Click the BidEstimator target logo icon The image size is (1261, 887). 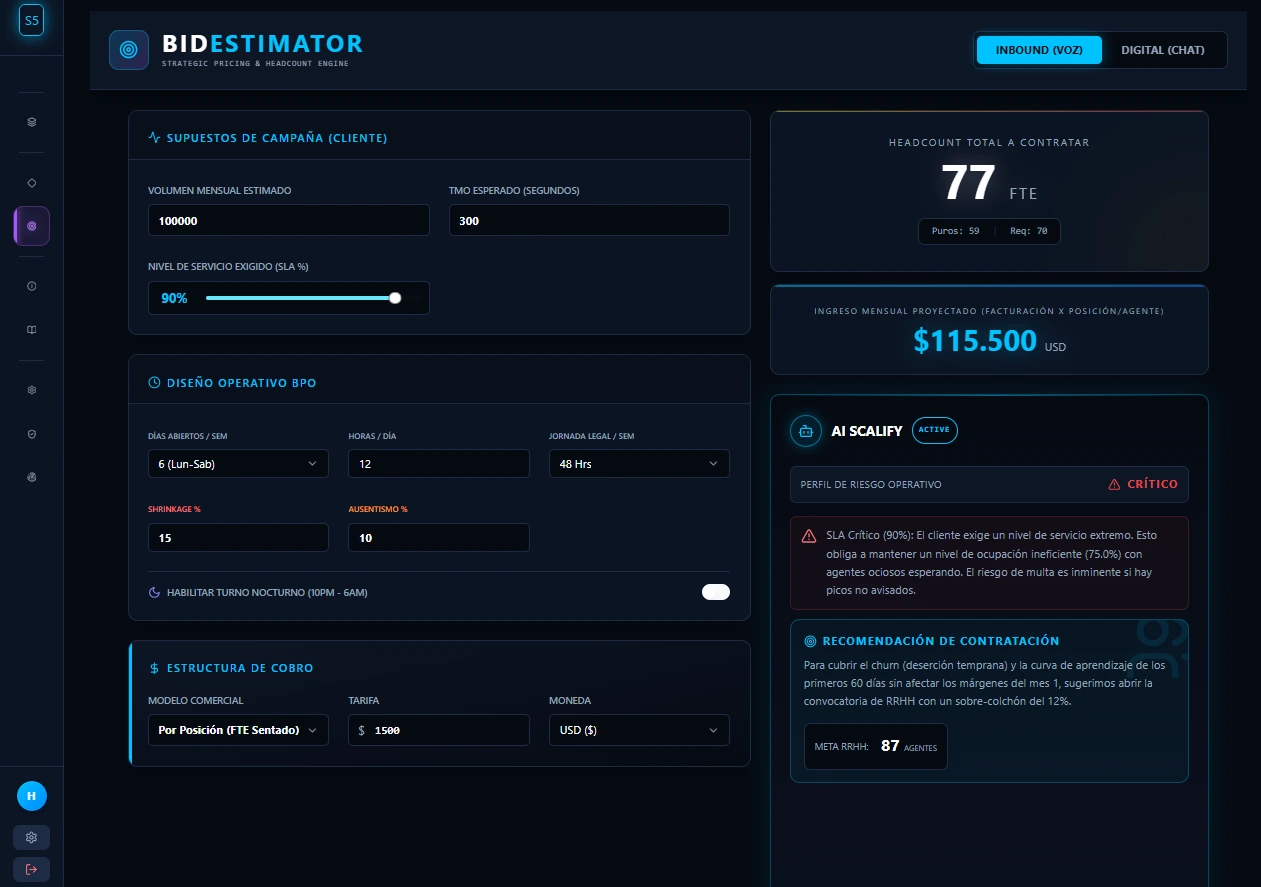129,50
